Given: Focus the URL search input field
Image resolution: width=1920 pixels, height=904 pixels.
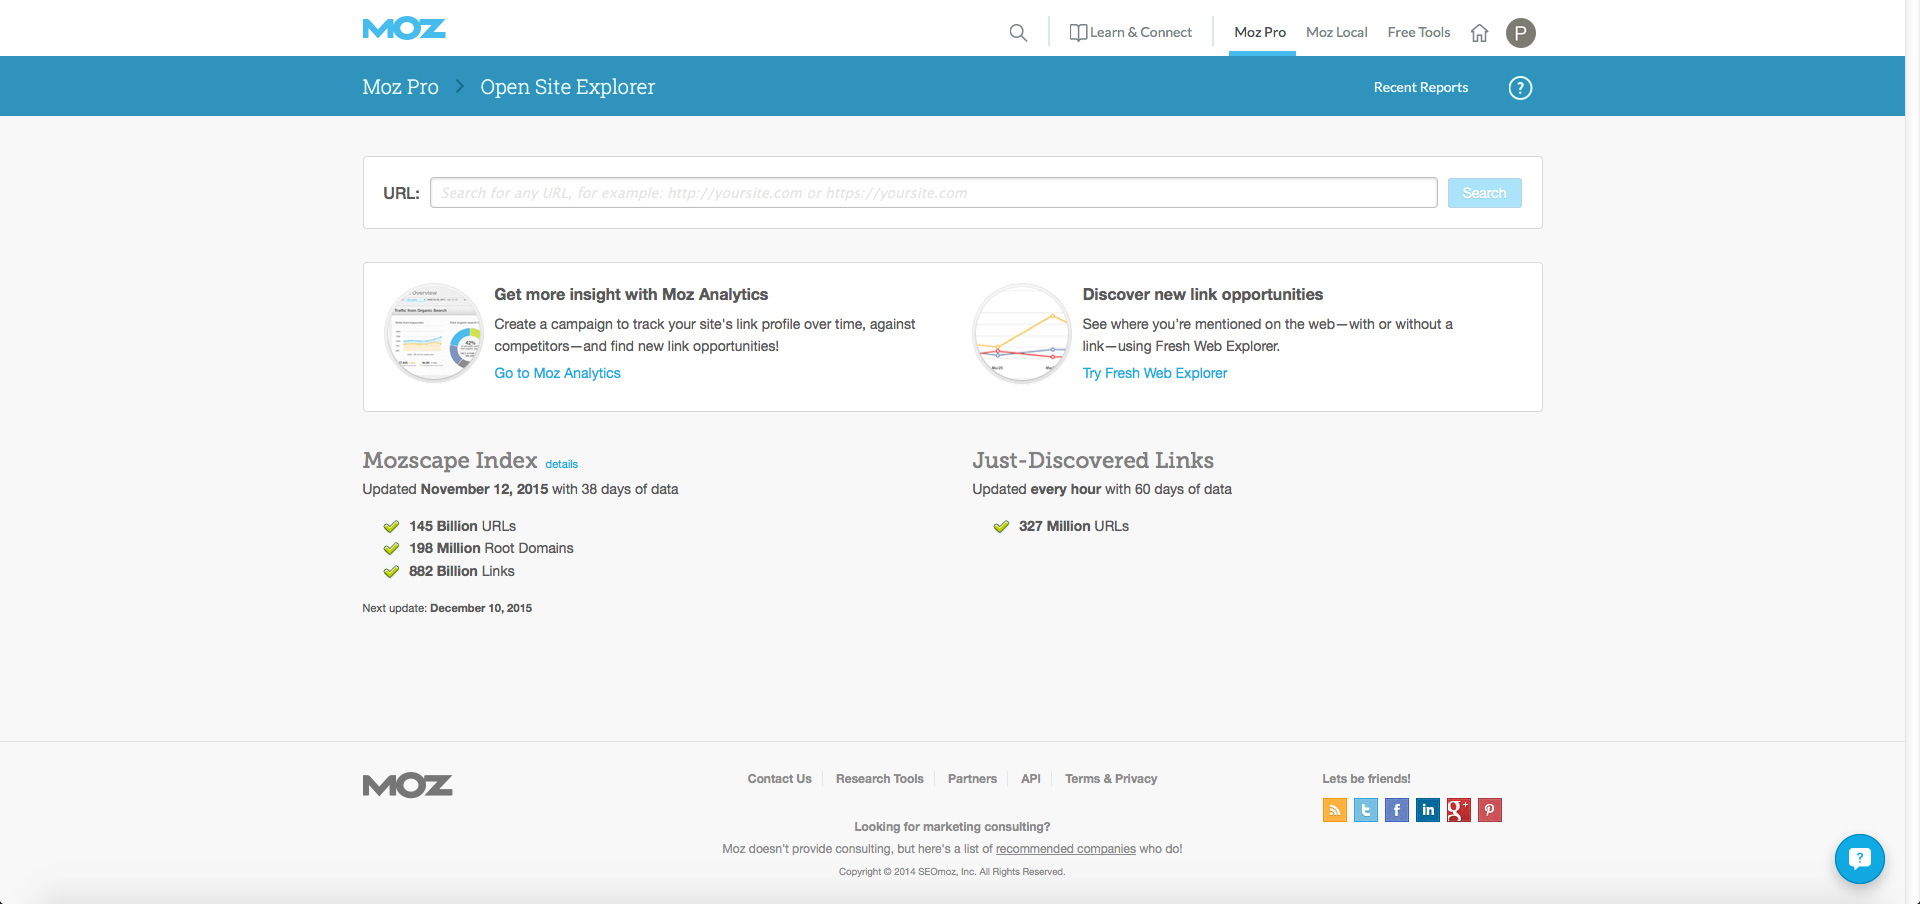Looking at the screenshot, I should [933, 193].
